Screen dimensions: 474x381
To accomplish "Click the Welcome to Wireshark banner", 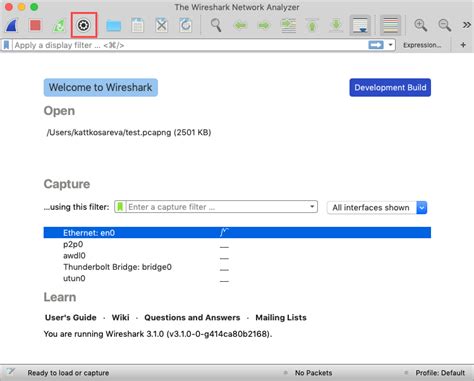I will (x=101, y=87).
